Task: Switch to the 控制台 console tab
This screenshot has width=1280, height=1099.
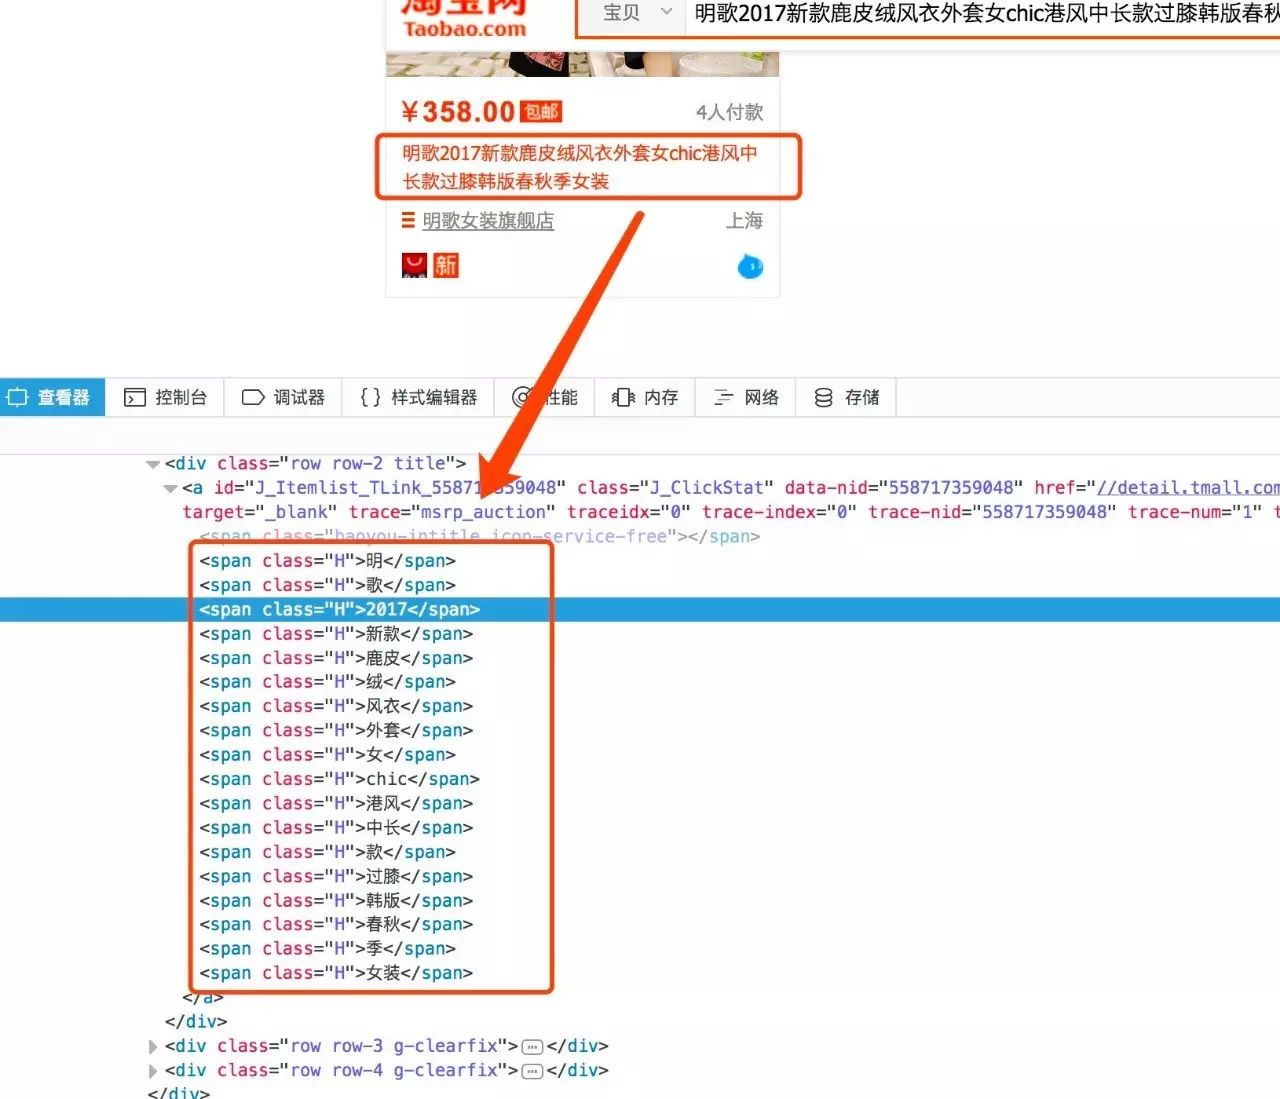Action: [x=165, y=397]
